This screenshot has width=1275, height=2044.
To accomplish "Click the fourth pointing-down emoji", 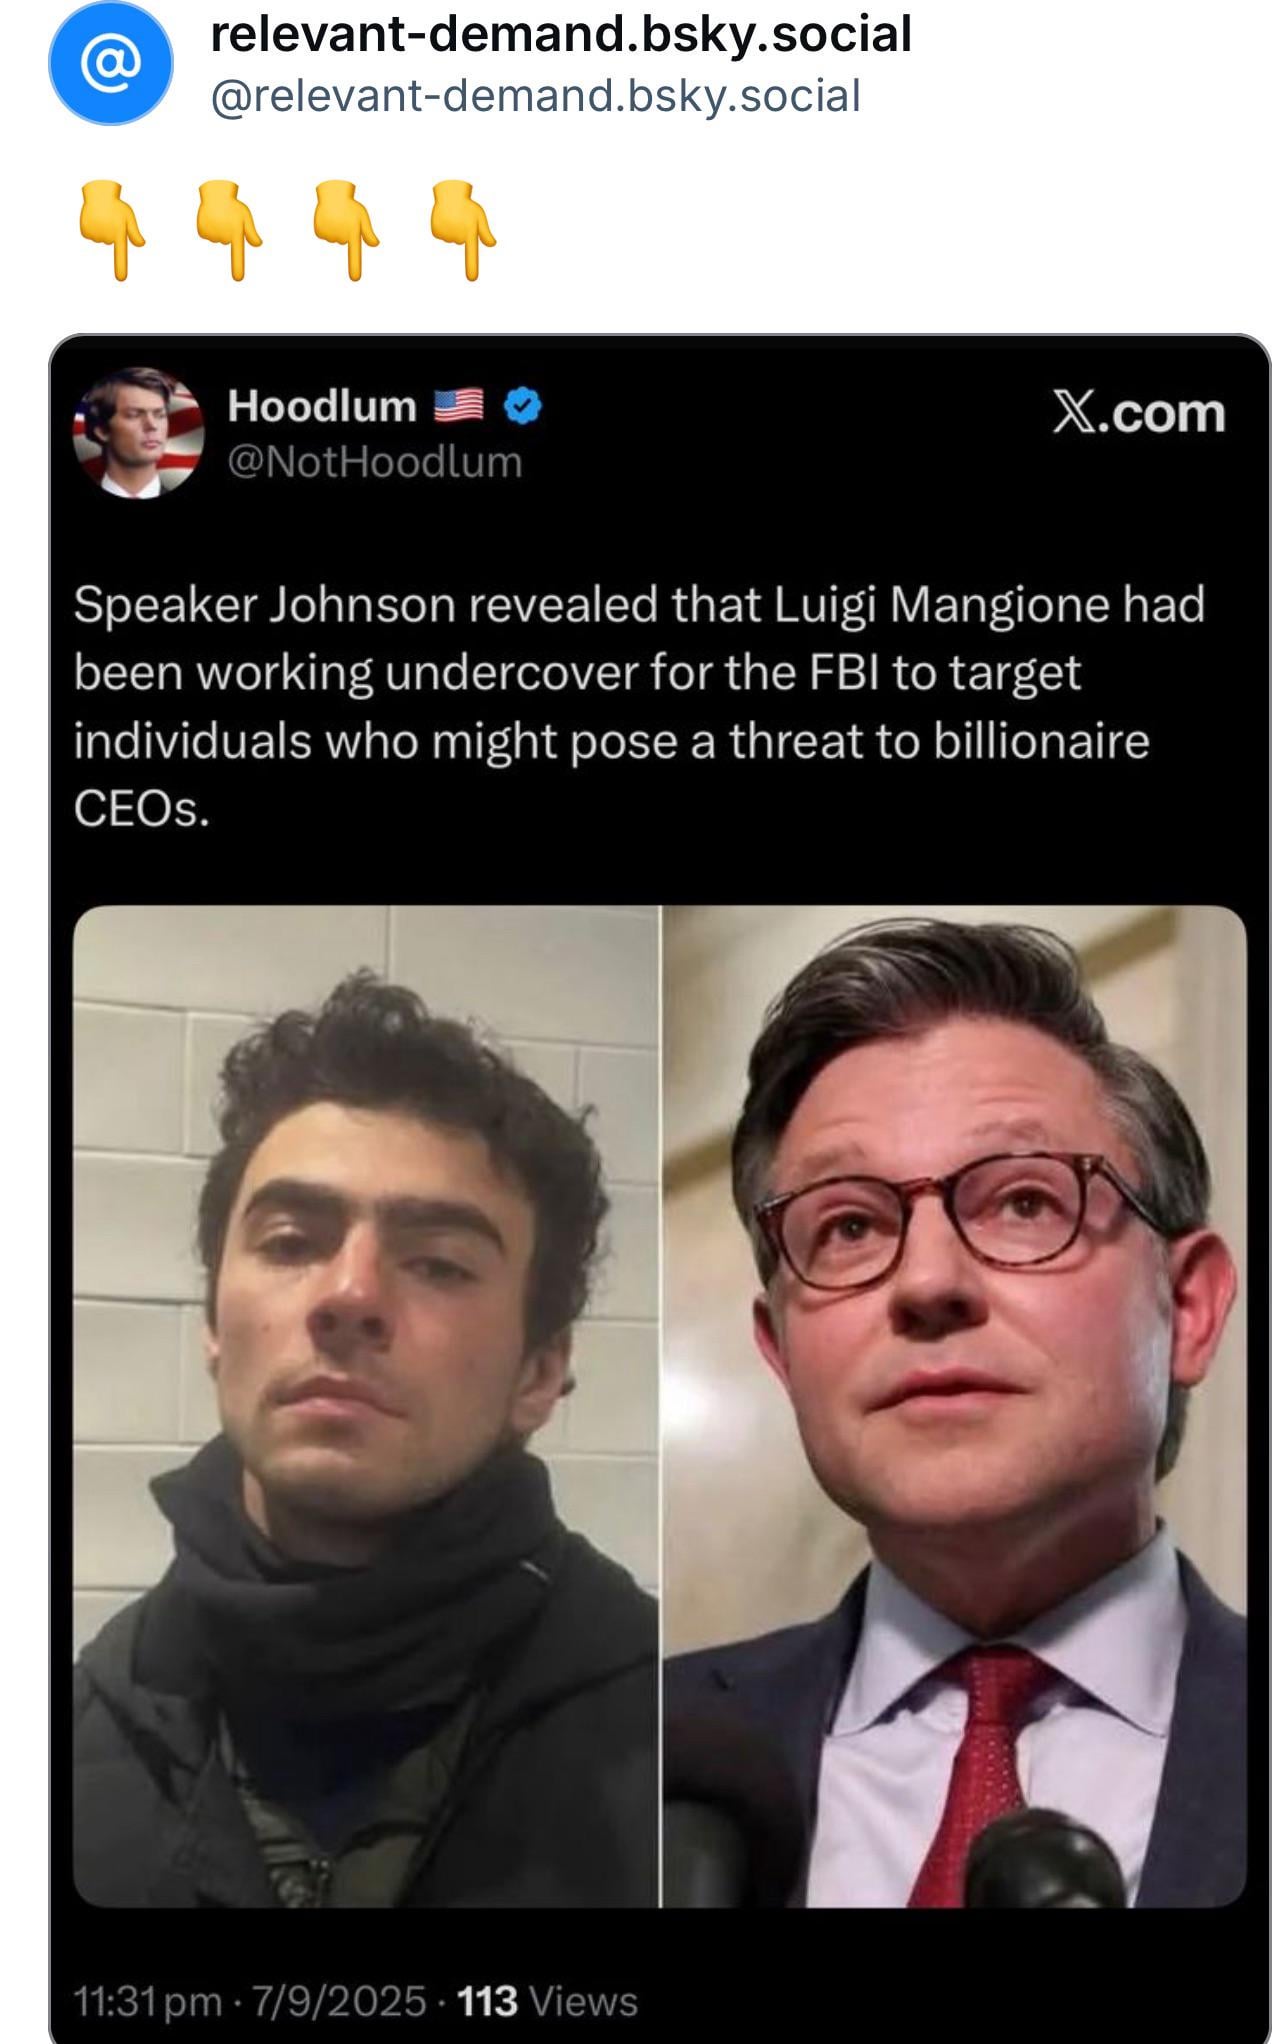I will (463, 230).
